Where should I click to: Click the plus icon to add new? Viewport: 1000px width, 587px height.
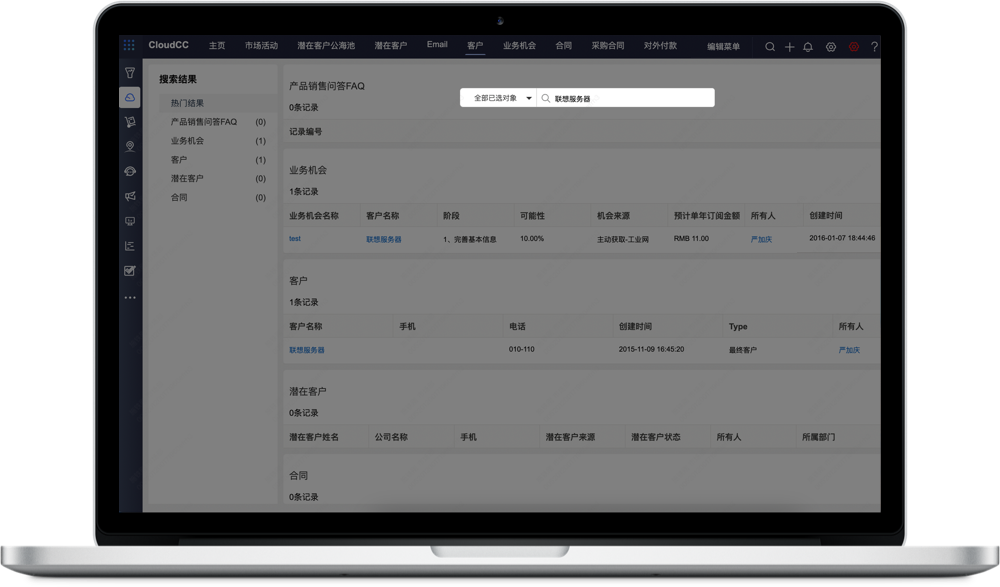pos(789,46)
